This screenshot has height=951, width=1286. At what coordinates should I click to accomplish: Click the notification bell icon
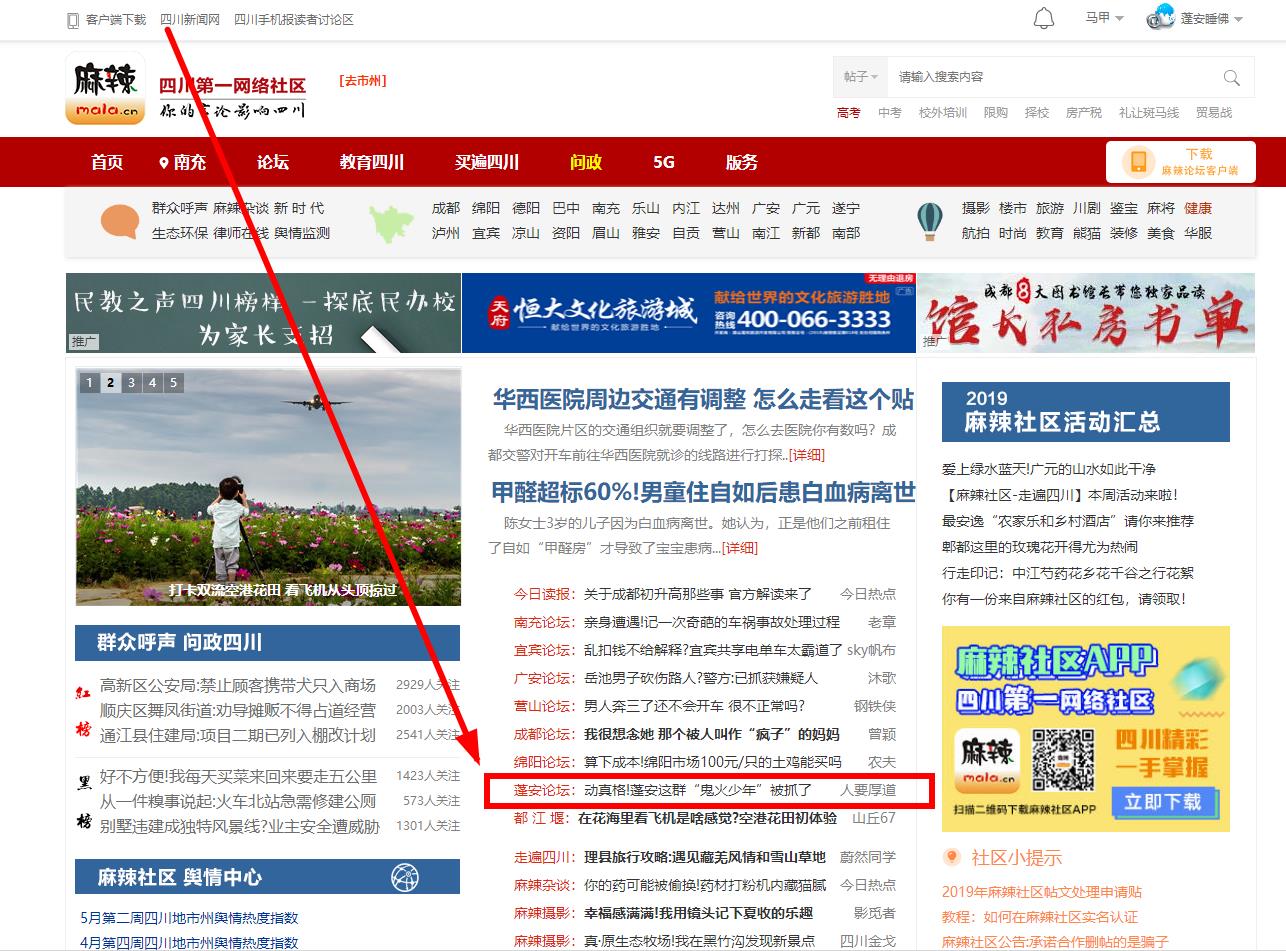point(1043,18)
